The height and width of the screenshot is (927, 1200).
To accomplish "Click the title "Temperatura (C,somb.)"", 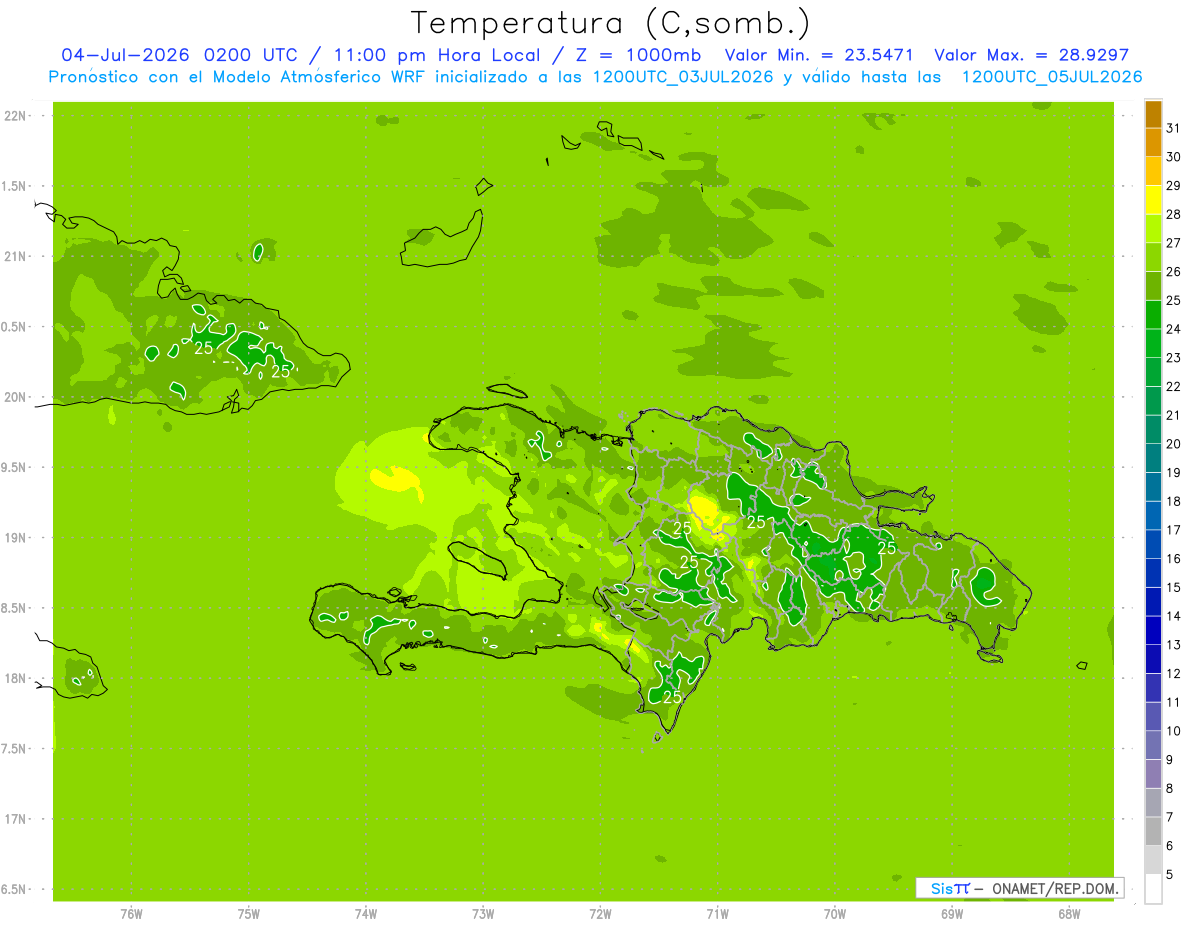I will (x=611, y=23).
